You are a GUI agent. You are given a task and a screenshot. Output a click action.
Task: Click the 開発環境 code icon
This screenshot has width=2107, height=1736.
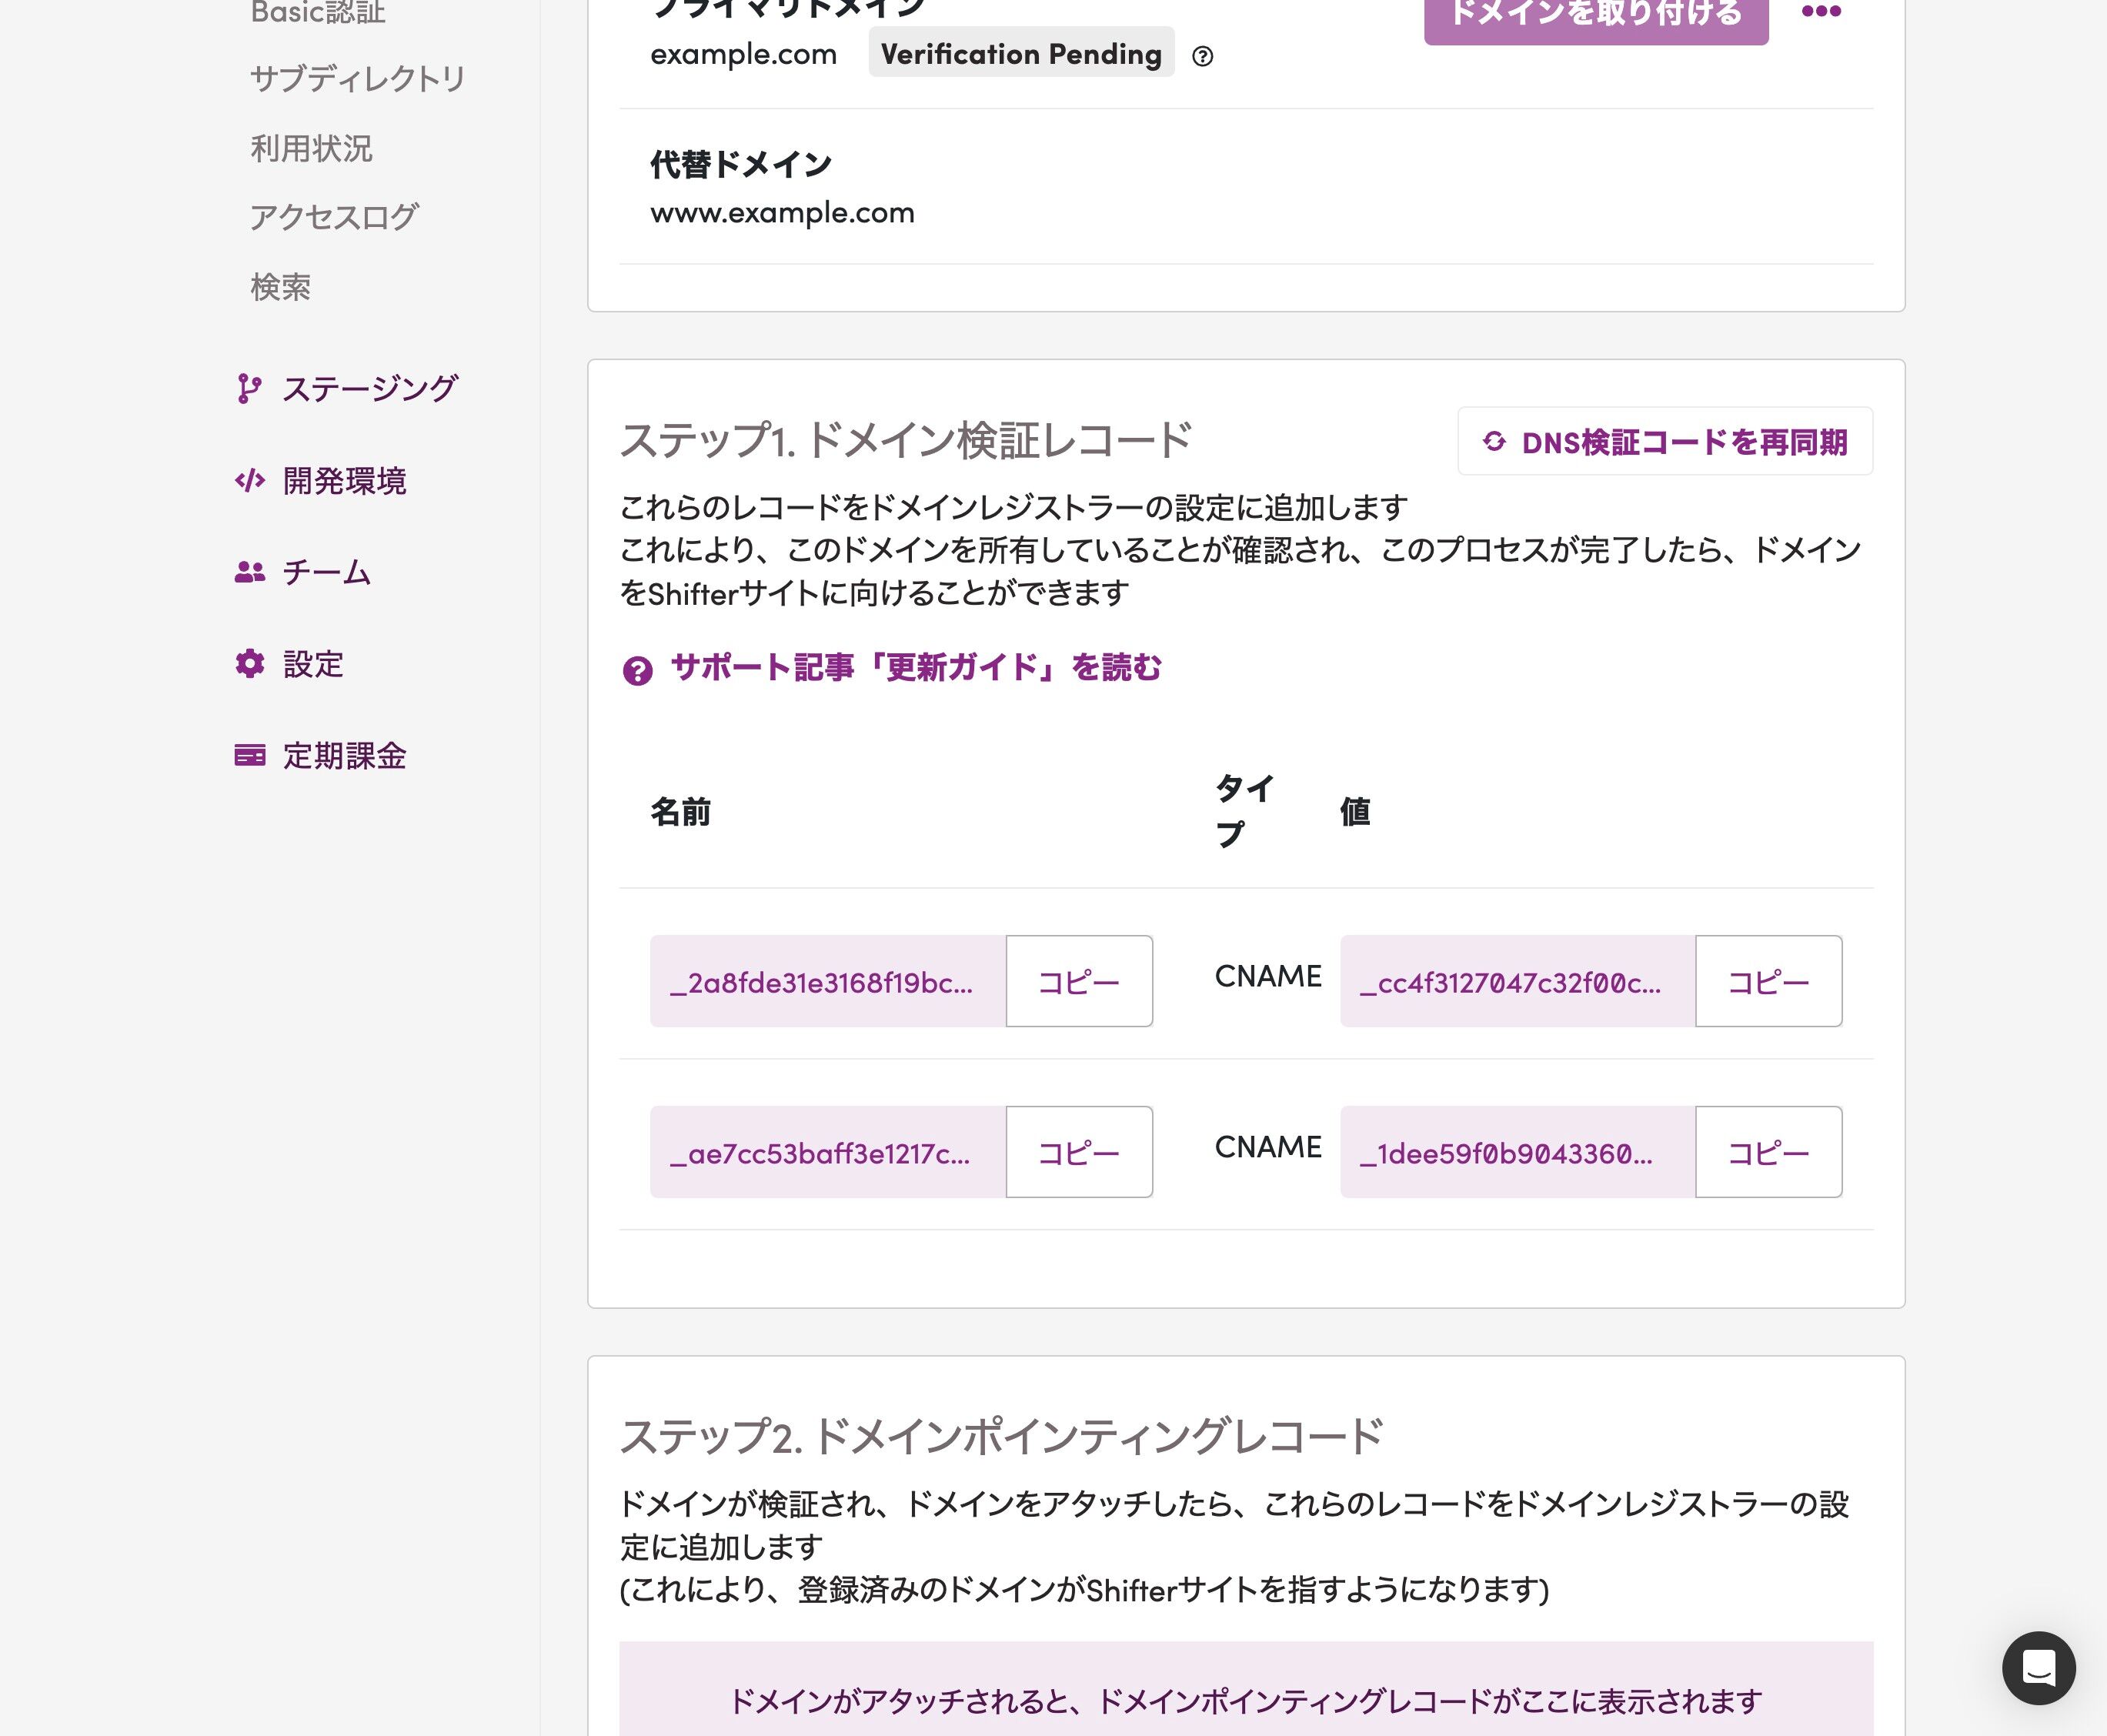[x=249, y=481]
